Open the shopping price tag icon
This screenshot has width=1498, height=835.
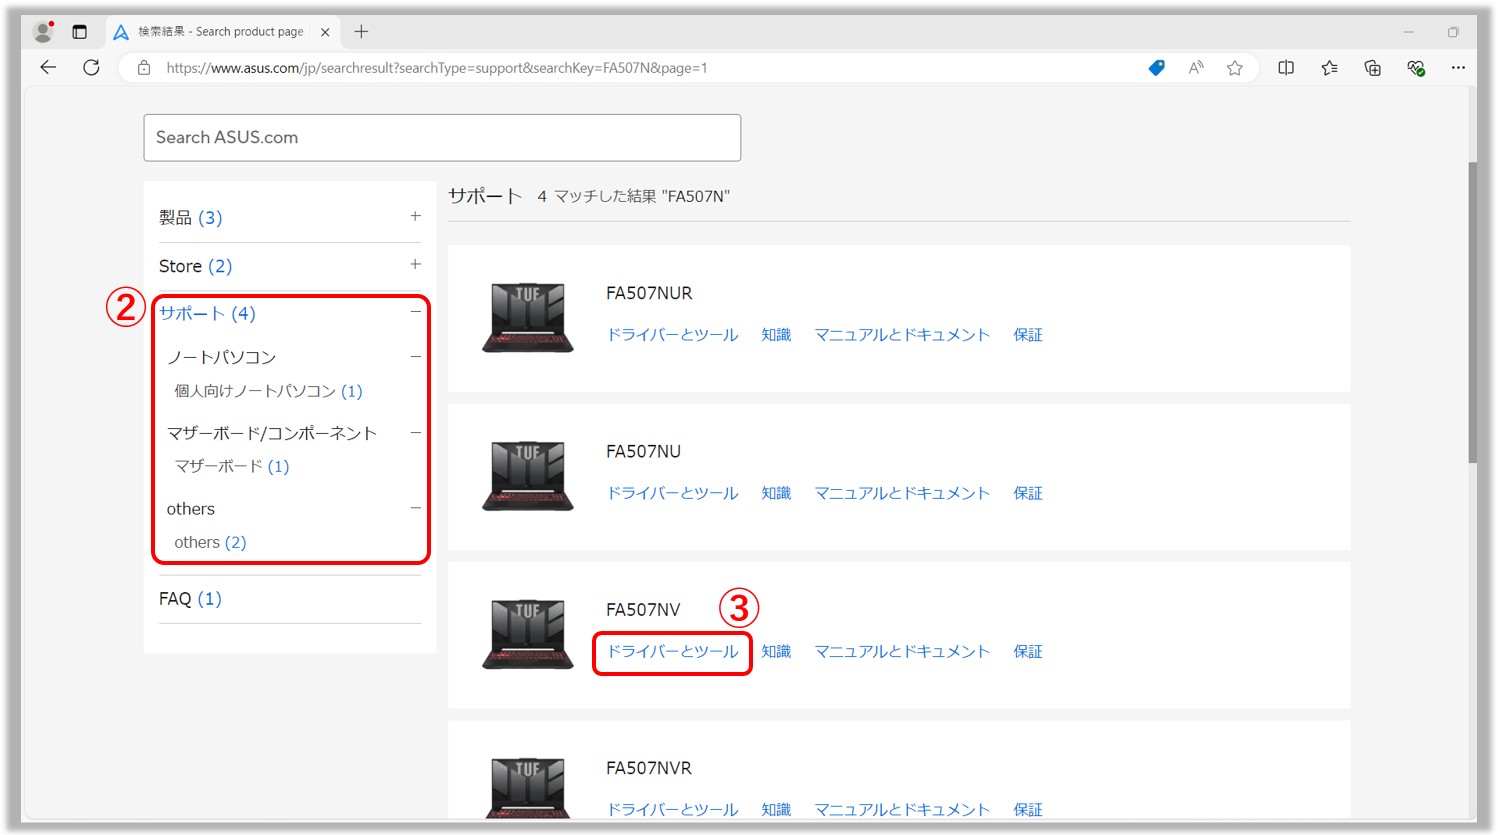click(1156, 68)
